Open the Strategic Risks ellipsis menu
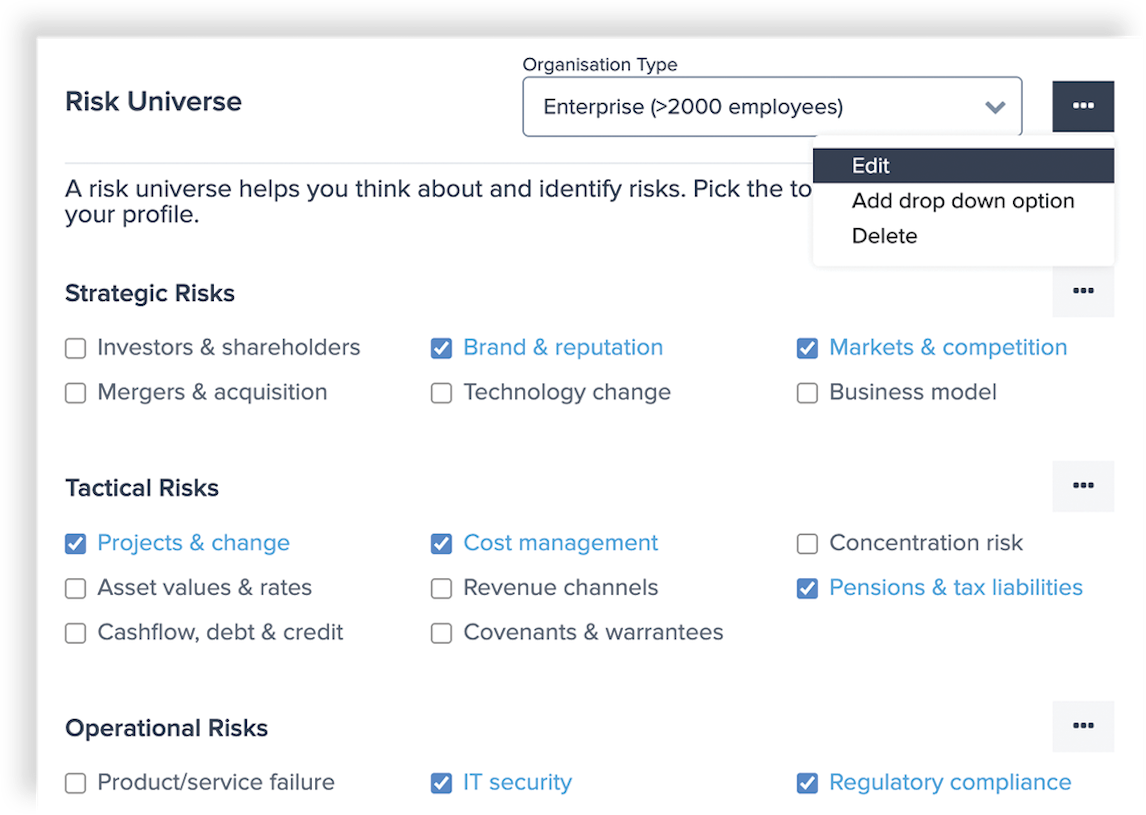The image size is (1146, 815). (1083, 291)
